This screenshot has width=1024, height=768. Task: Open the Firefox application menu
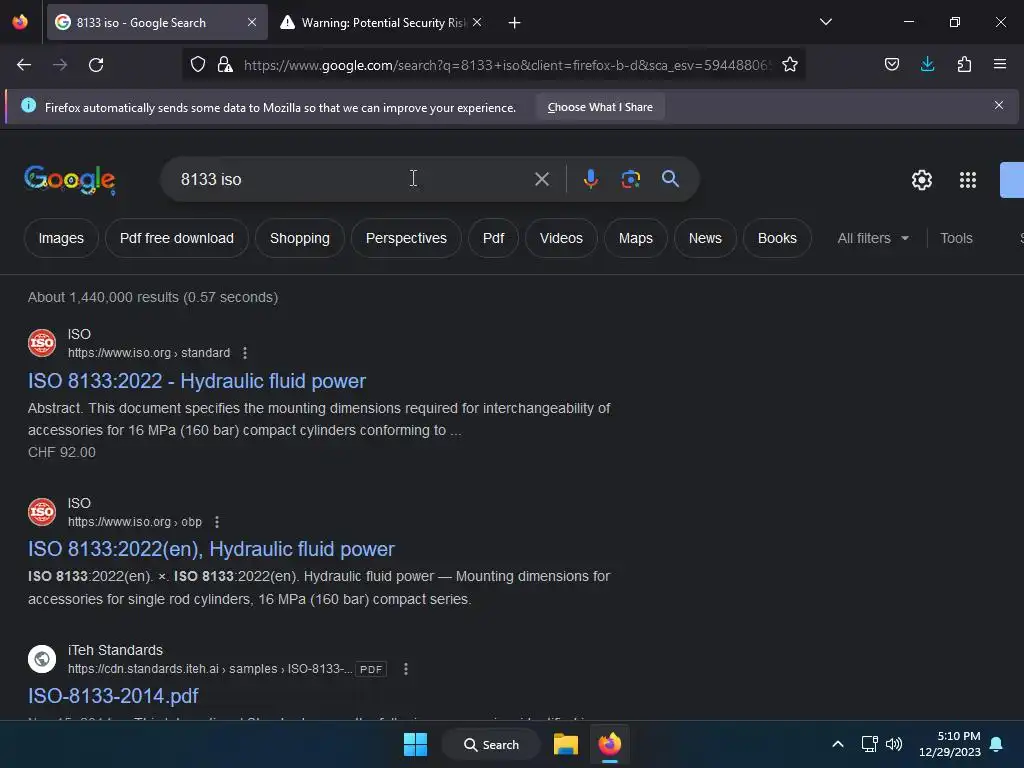(x=1000, y=64)
